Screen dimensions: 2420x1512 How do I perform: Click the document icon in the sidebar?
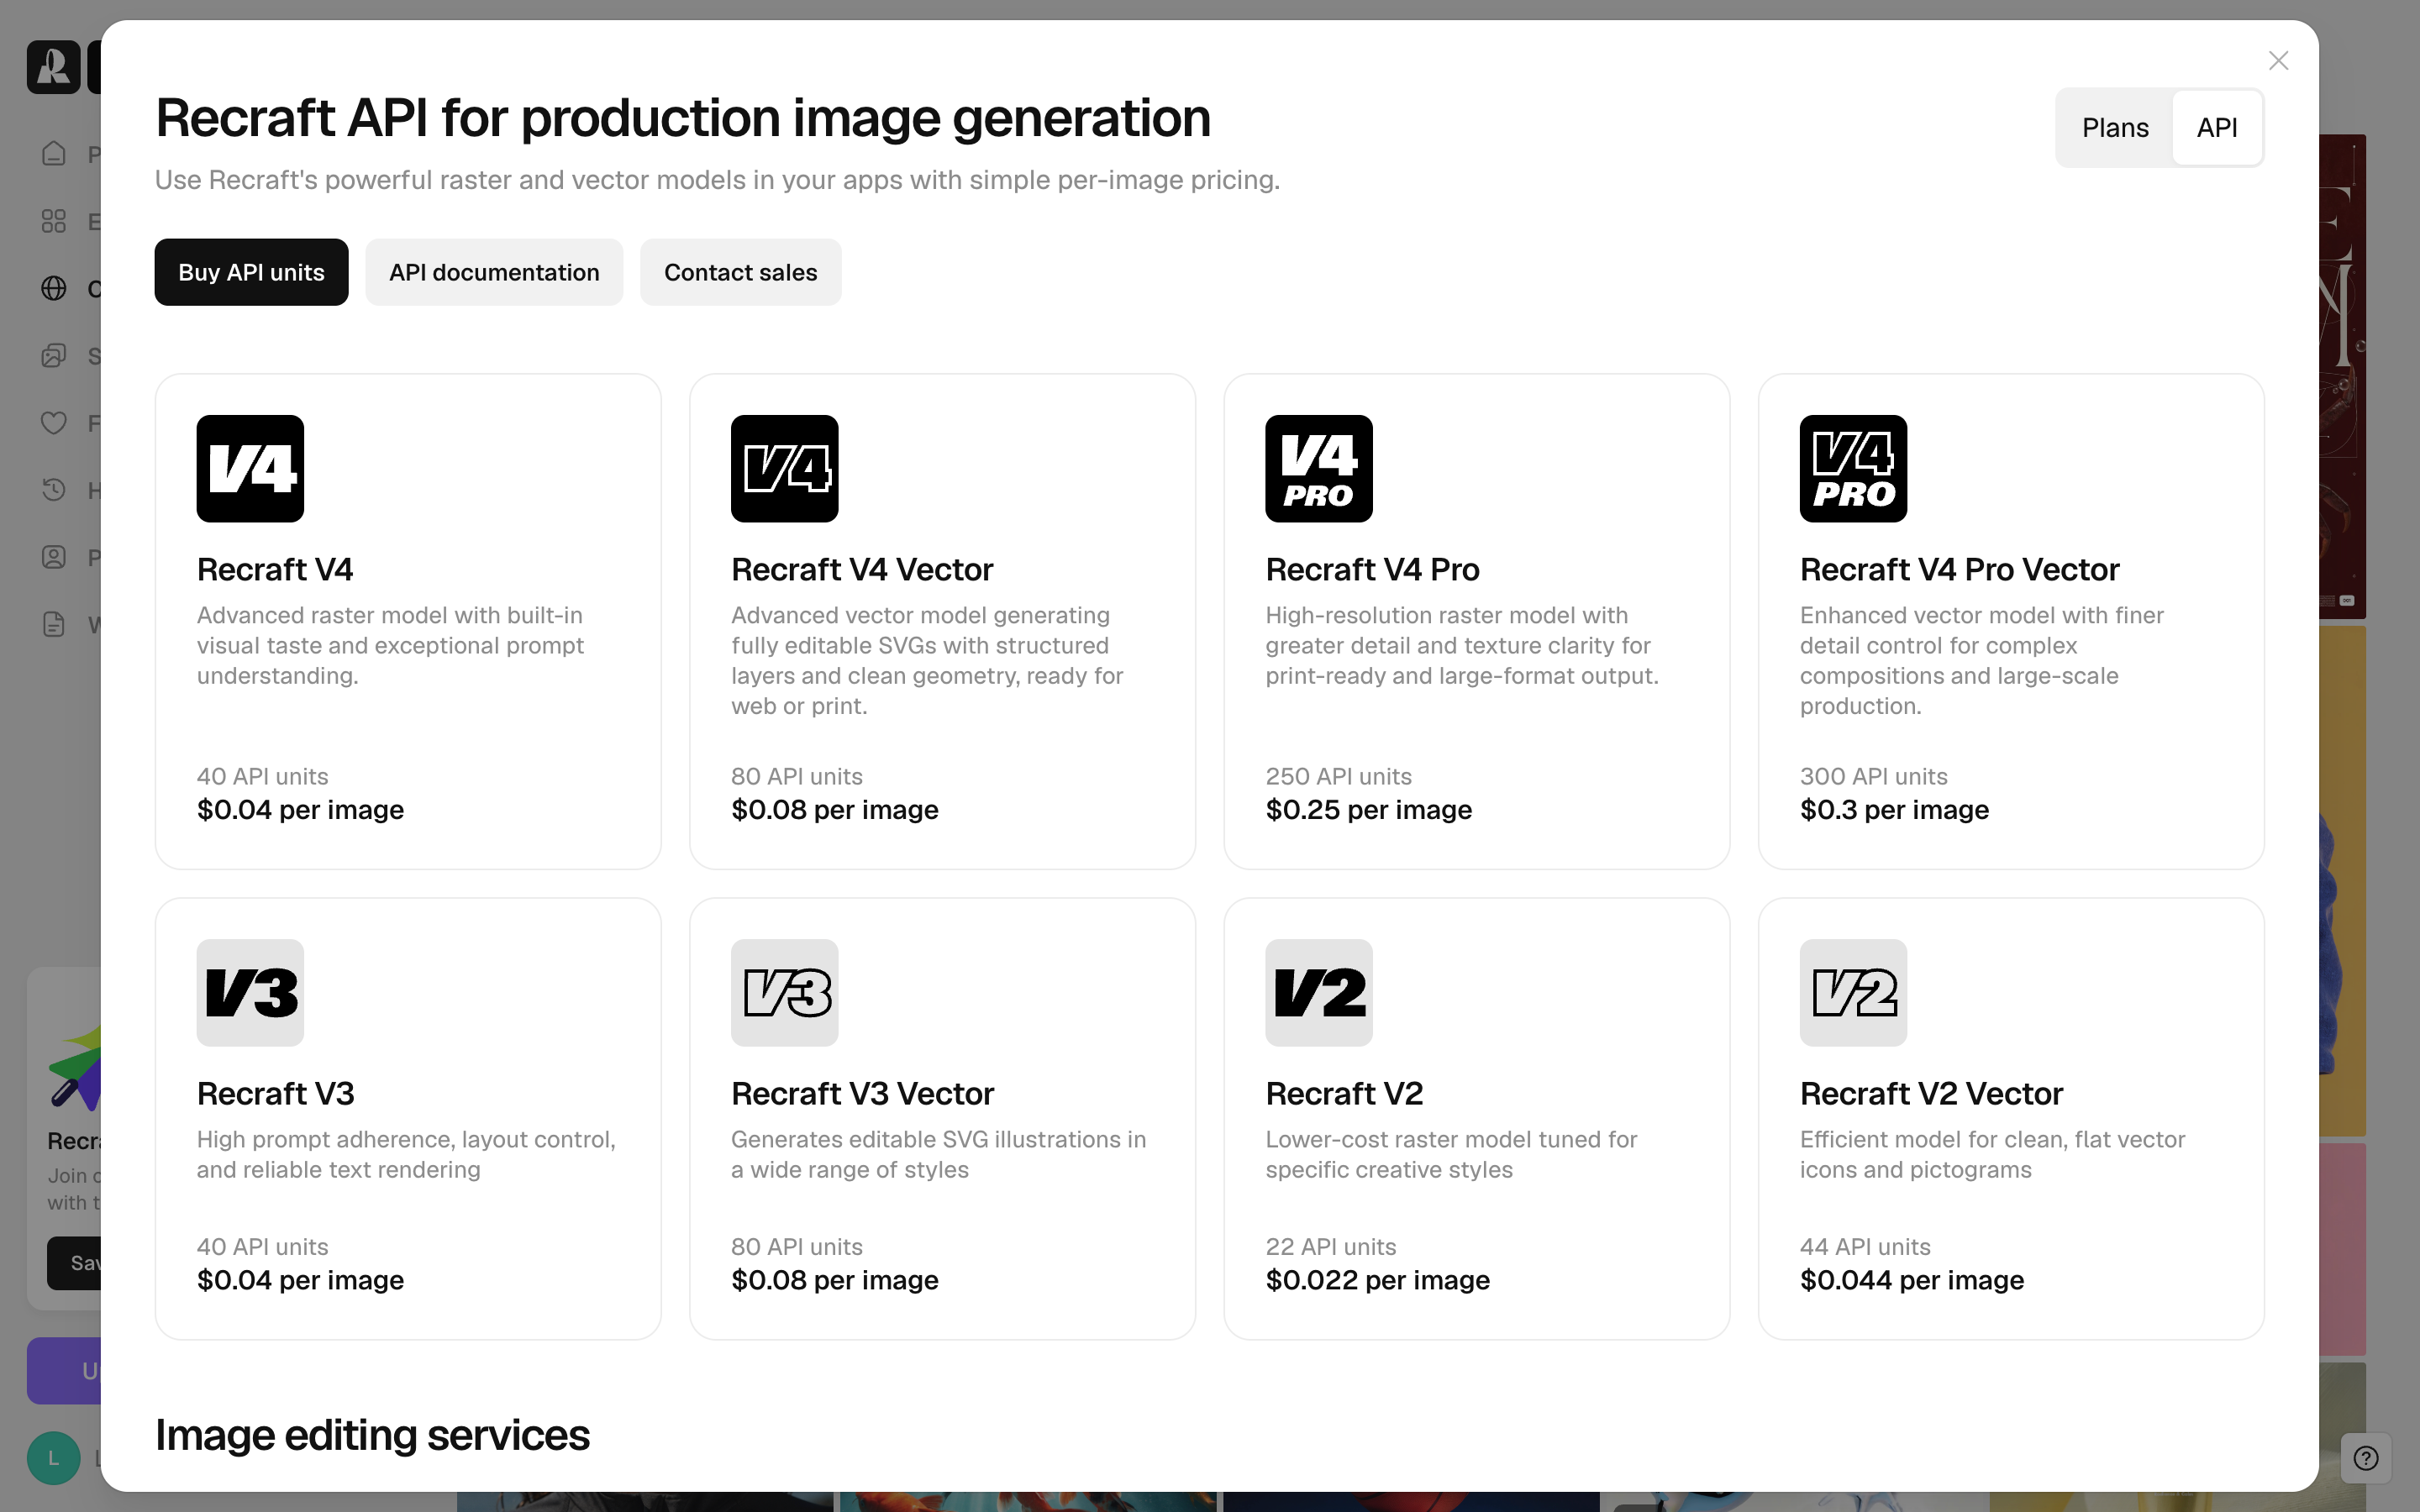54,624
